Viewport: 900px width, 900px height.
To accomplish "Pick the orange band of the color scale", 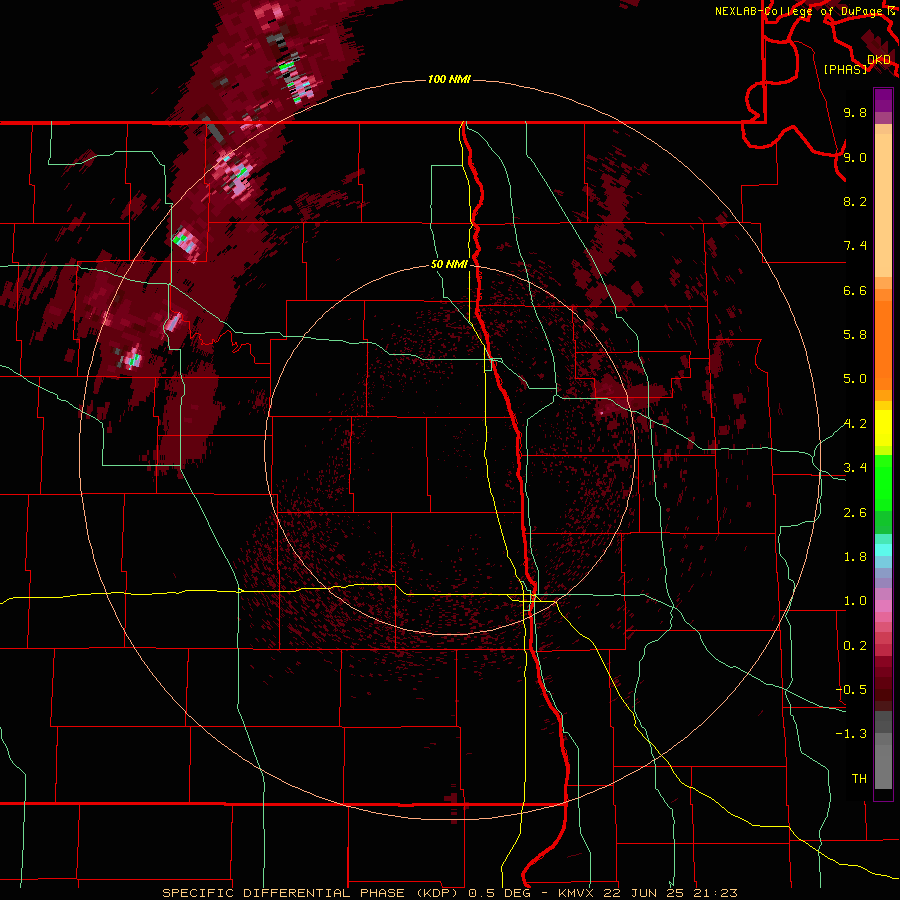I will [883, 344].
